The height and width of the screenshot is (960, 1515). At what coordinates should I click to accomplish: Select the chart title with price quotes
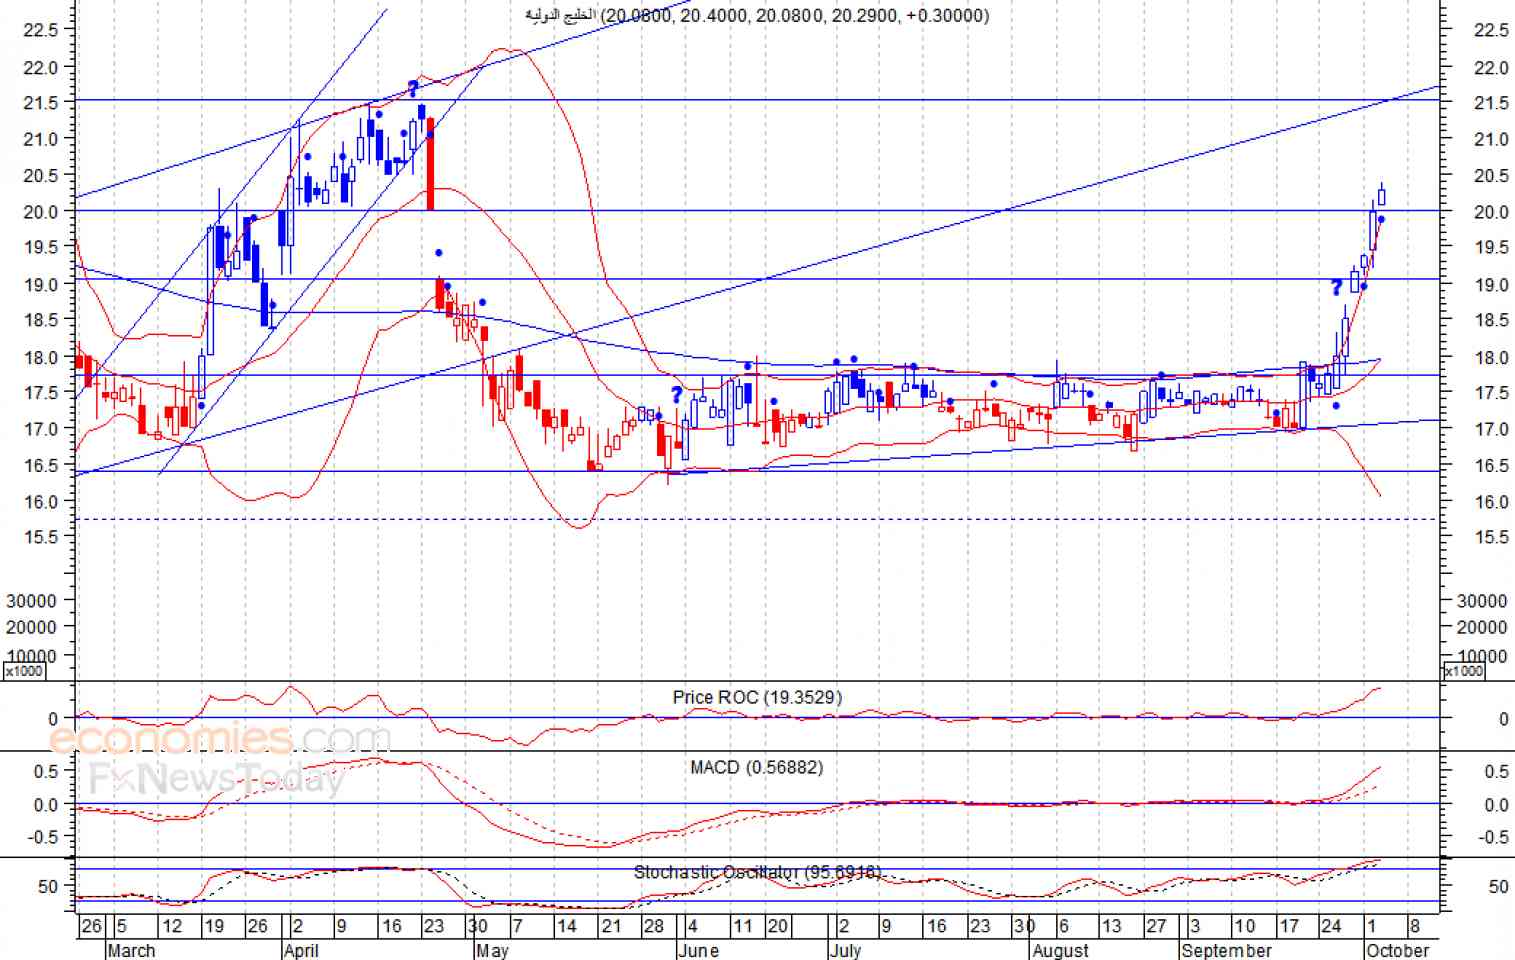pyautogui.click(x=757, y=16)
